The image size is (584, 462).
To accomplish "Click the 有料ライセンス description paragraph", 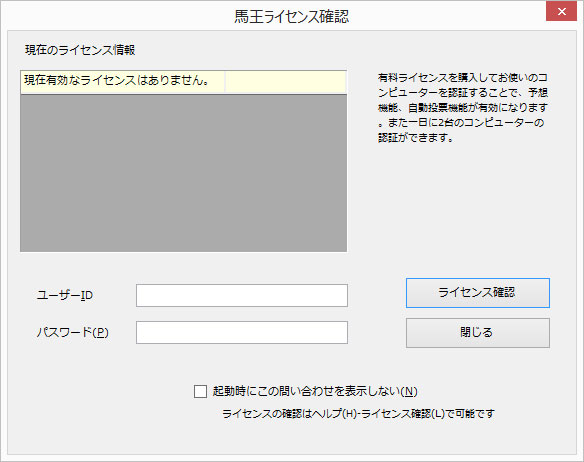I will tap(463, 108).
